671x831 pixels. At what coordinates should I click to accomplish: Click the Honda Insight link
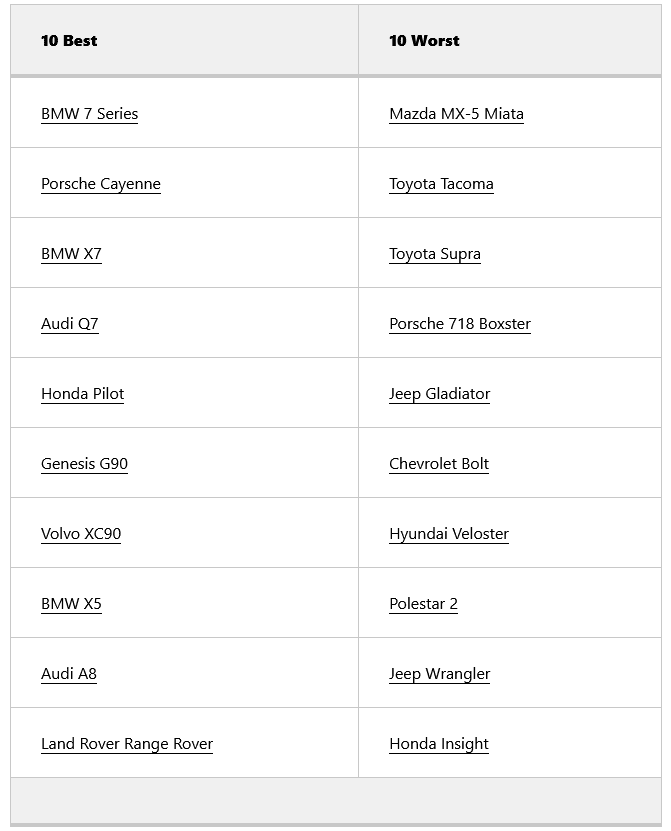coord(438,744)
